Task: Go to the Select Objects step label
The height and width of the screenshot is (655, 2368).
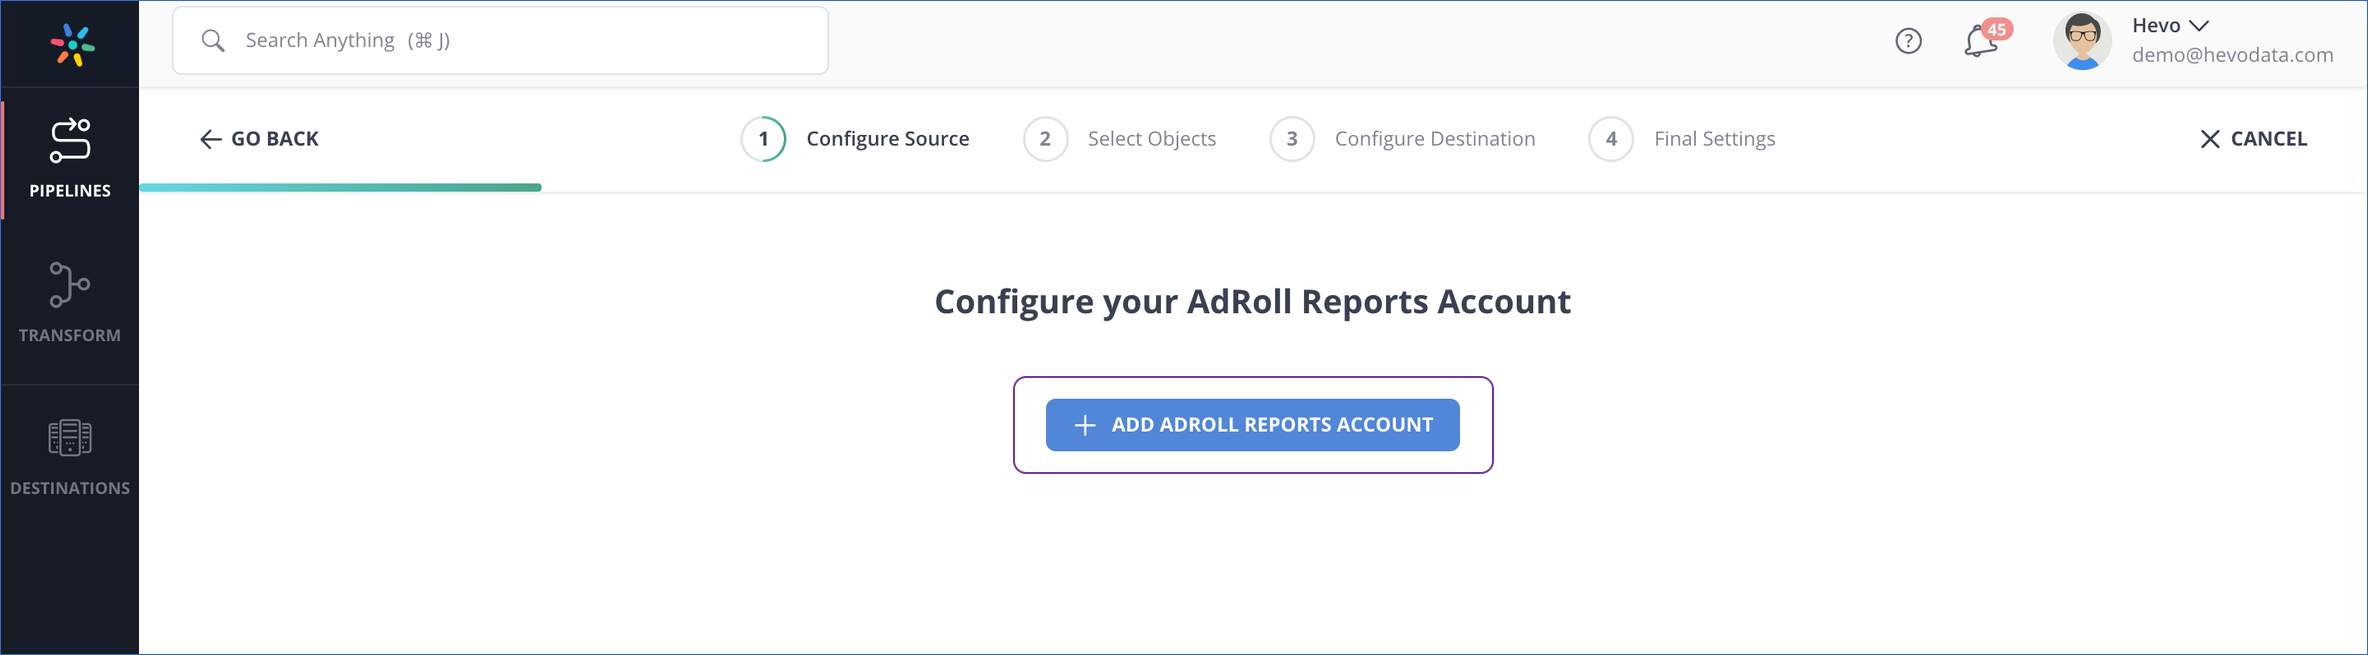Action: 1151,139
